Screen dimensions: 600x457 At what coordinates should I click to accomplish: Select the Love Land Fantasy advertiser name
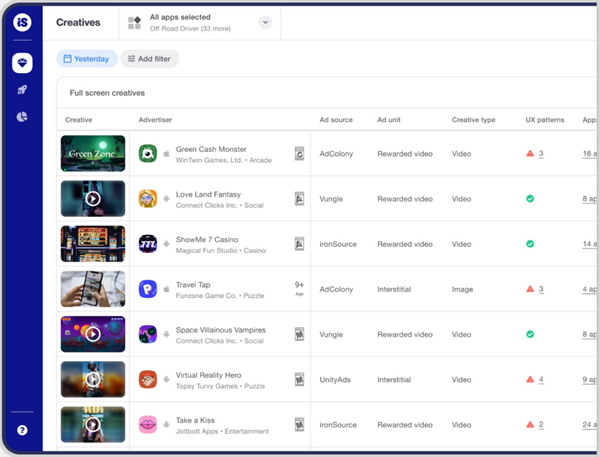tap(208, 194)
